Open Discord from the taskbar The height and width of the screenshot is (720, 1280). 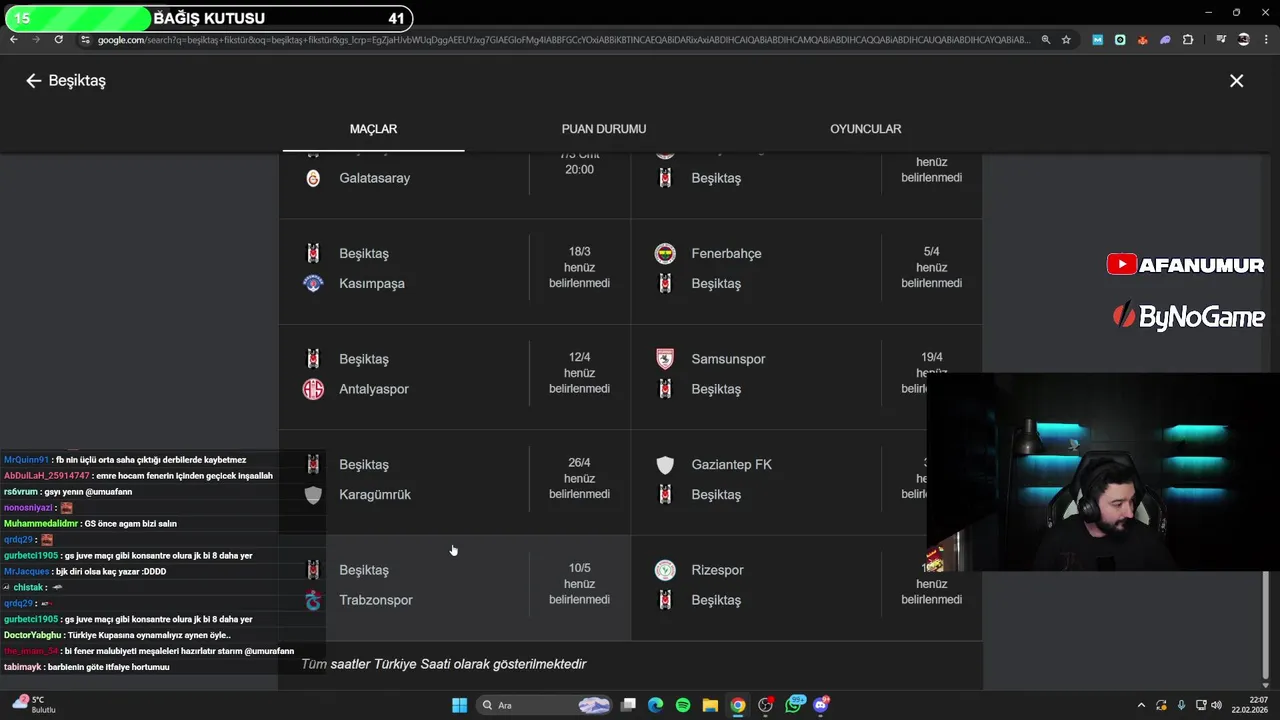coord(822,704)
